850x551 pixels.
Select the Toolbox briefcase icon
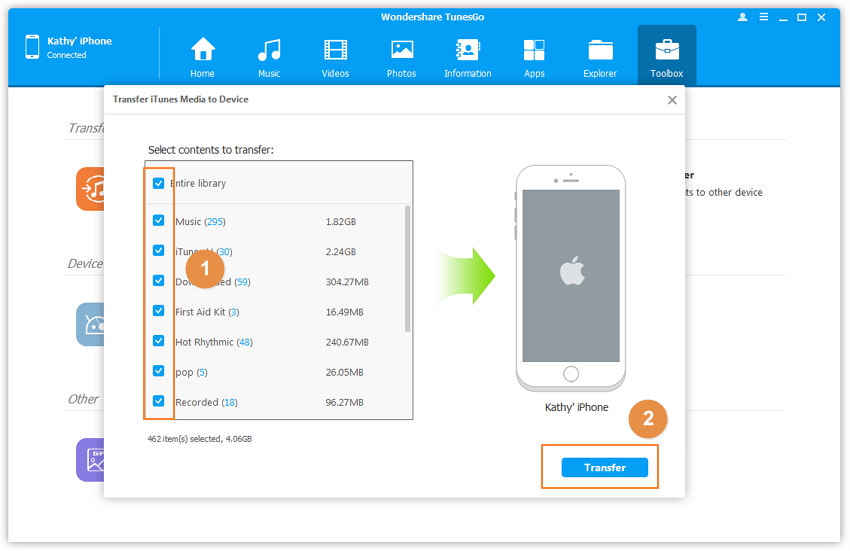667,50
